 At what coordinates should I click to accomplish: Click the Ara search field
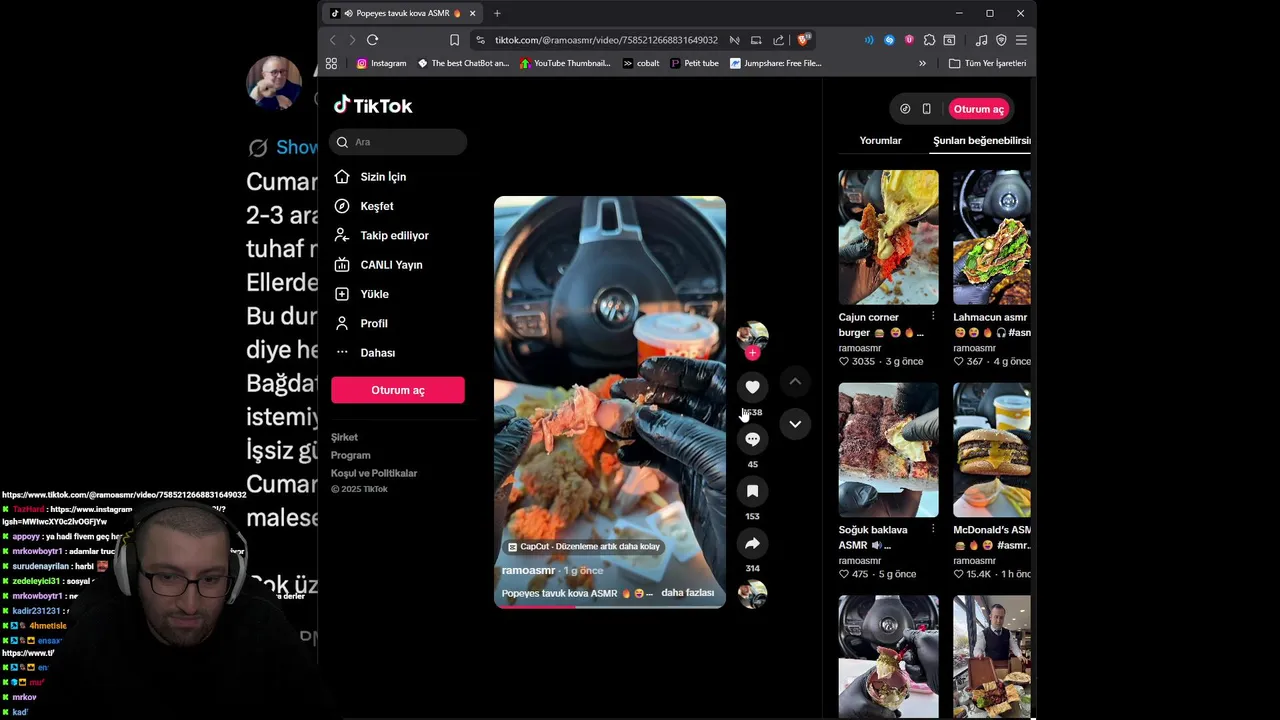[x=398, y=142]
